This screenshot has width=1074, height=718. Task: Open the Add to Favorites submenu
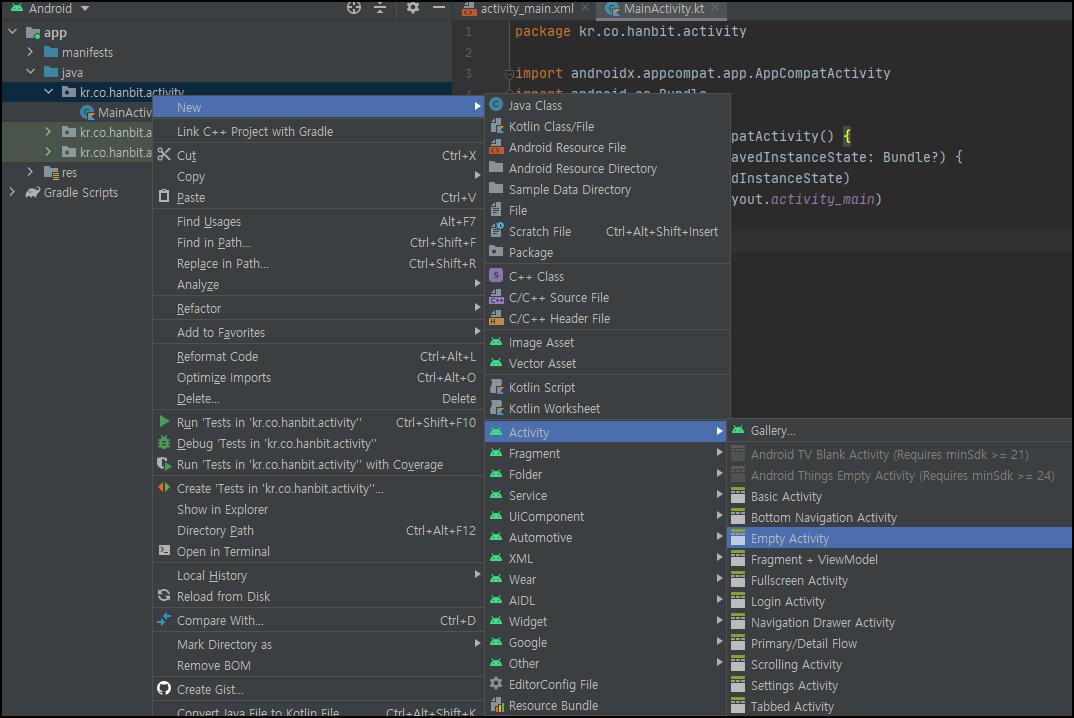tap(319, 332)
